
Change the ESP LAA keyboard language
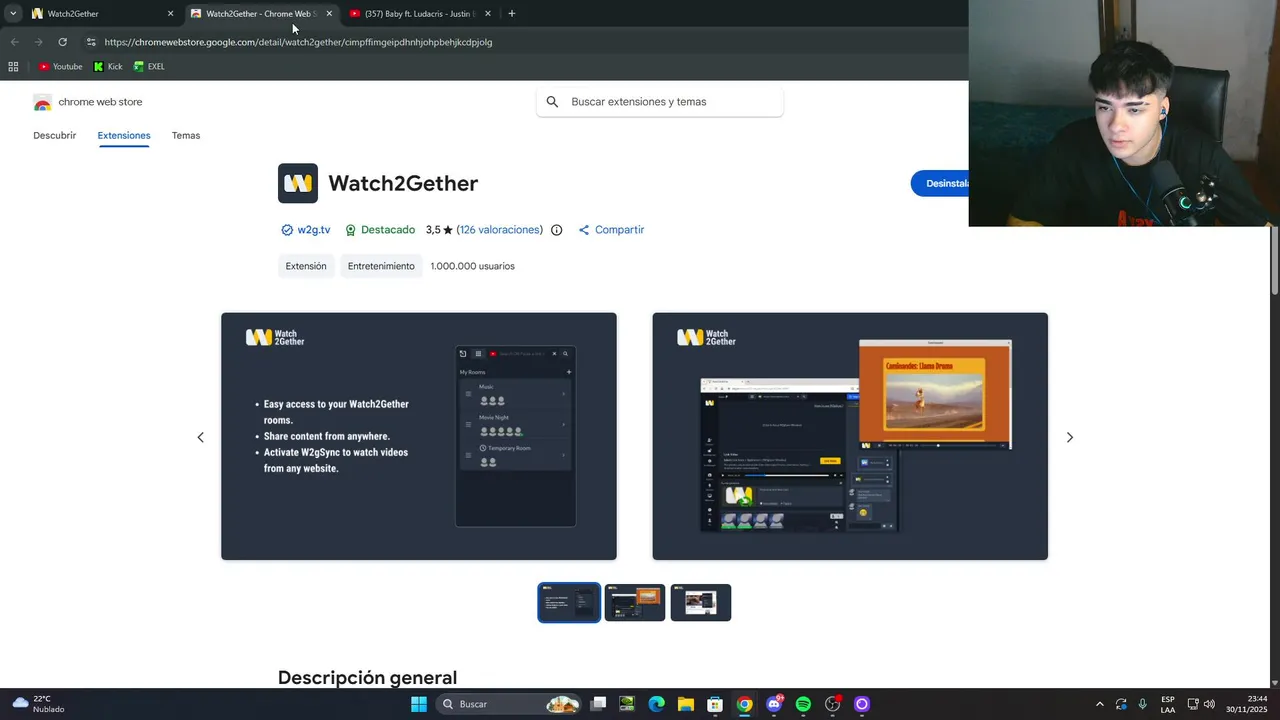[x=1168, y=704]
